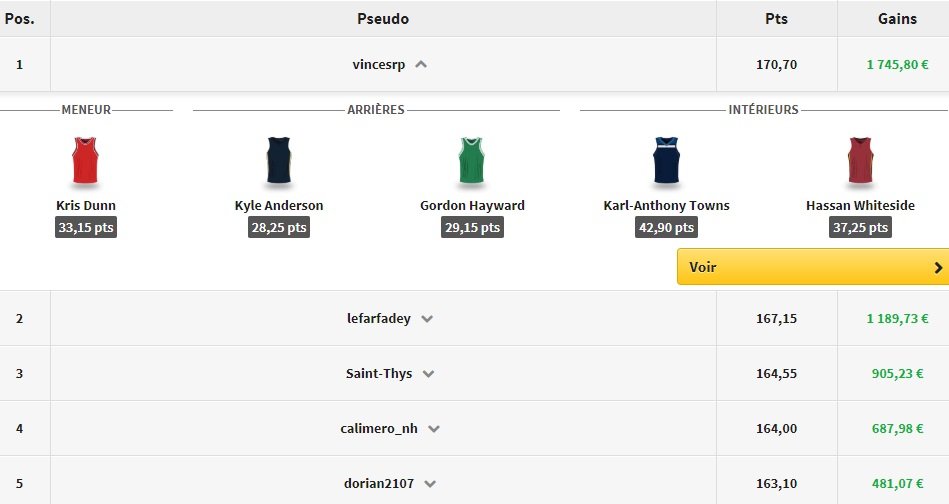Screen dimensions: 949x504
Task: Click the arrow on the Voir button
Action: pos(938,268)
